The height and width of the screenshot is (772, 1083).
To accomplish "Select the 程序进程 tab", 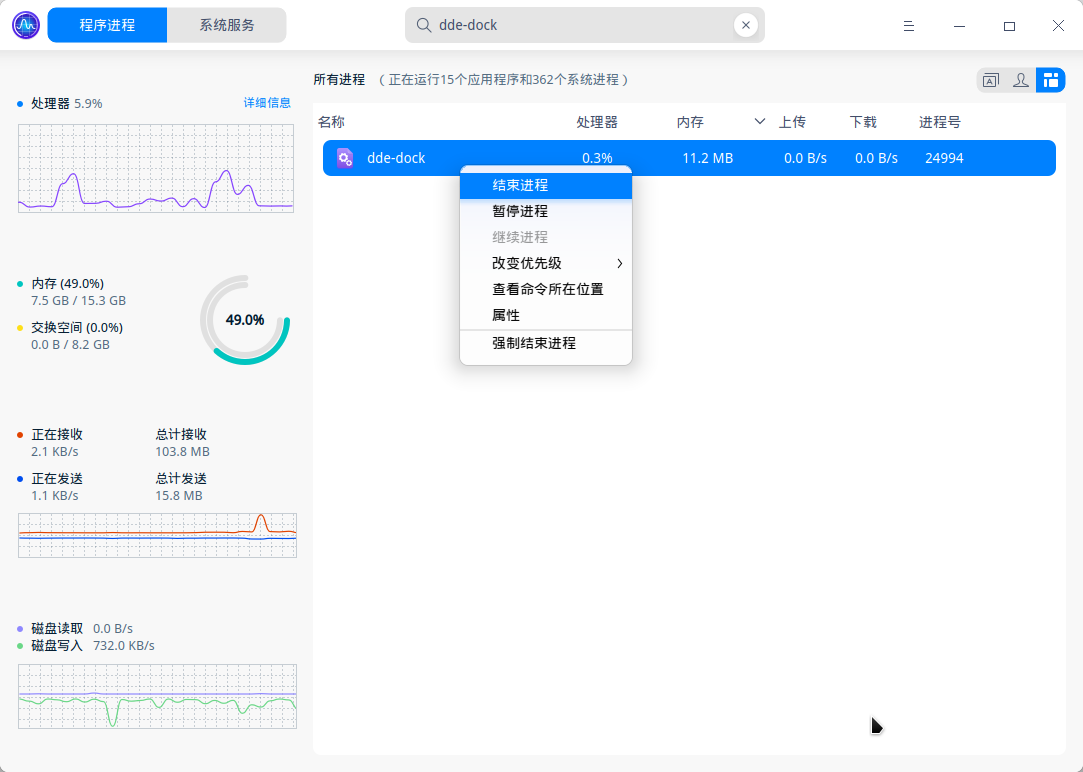I will (x=107, y=24).
